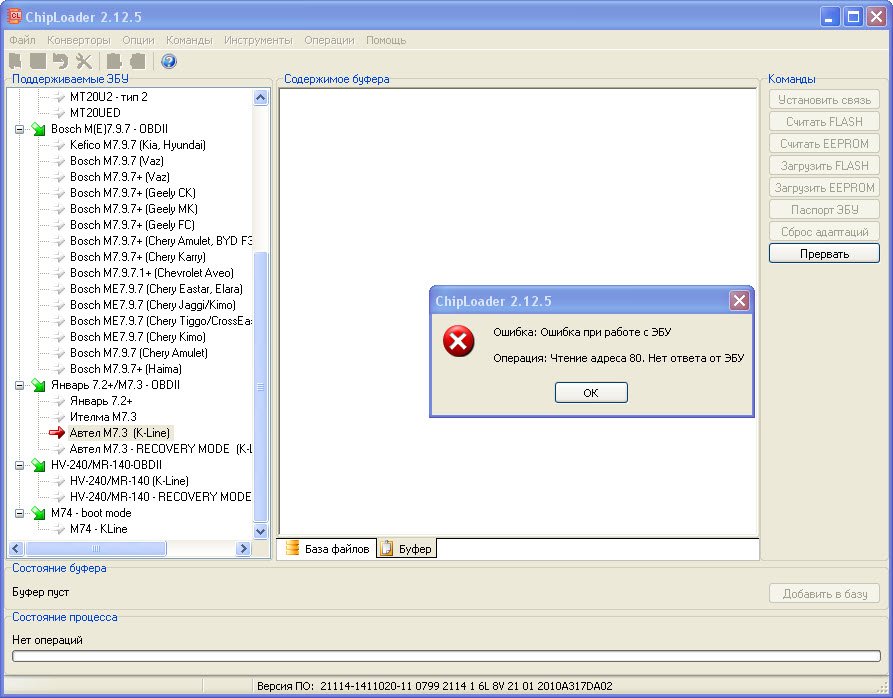Click the green arrow icon of Bosch M(E)7.9.7 - OBDII

tap(38, 129)
